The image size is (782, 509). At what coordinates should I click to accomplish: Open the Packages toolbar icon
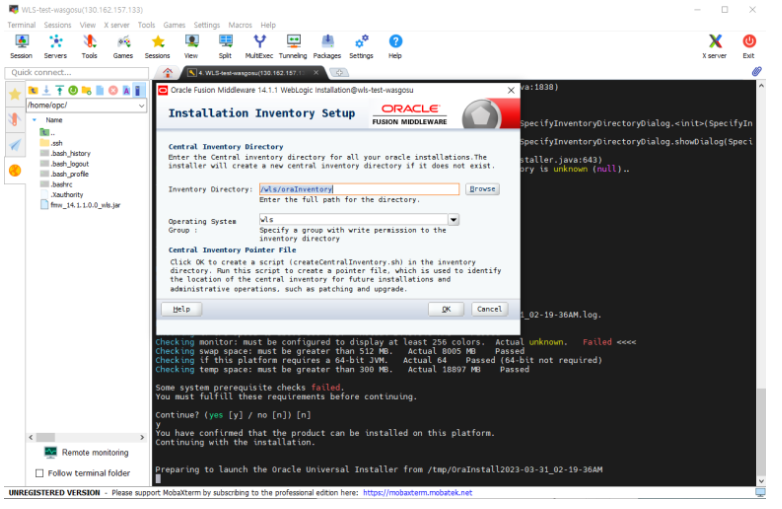click(327, 46)
